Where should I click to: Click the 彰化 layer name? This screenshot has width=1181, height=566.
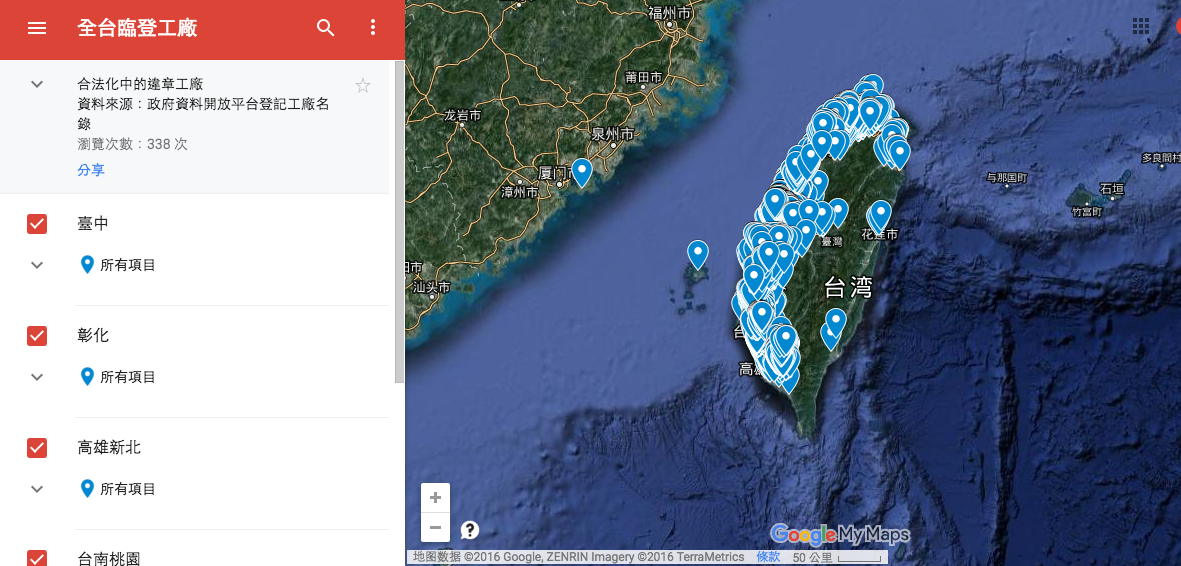click(x=93, y=336)
